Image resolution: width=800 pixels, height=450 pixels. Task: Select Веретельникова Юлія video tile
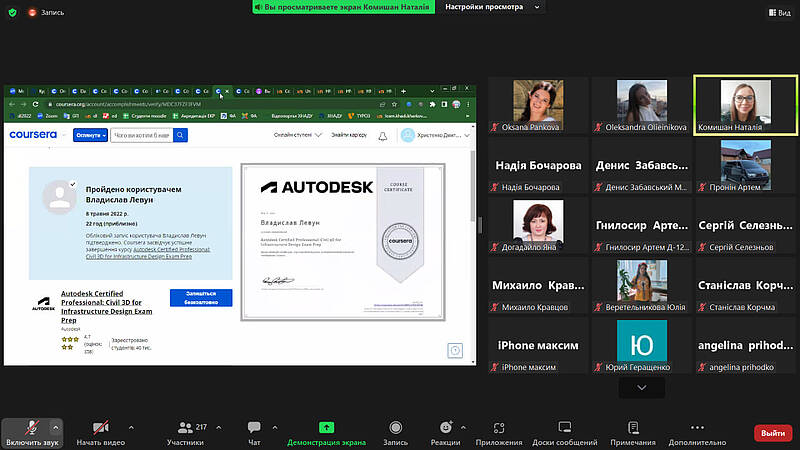[642, 285]
